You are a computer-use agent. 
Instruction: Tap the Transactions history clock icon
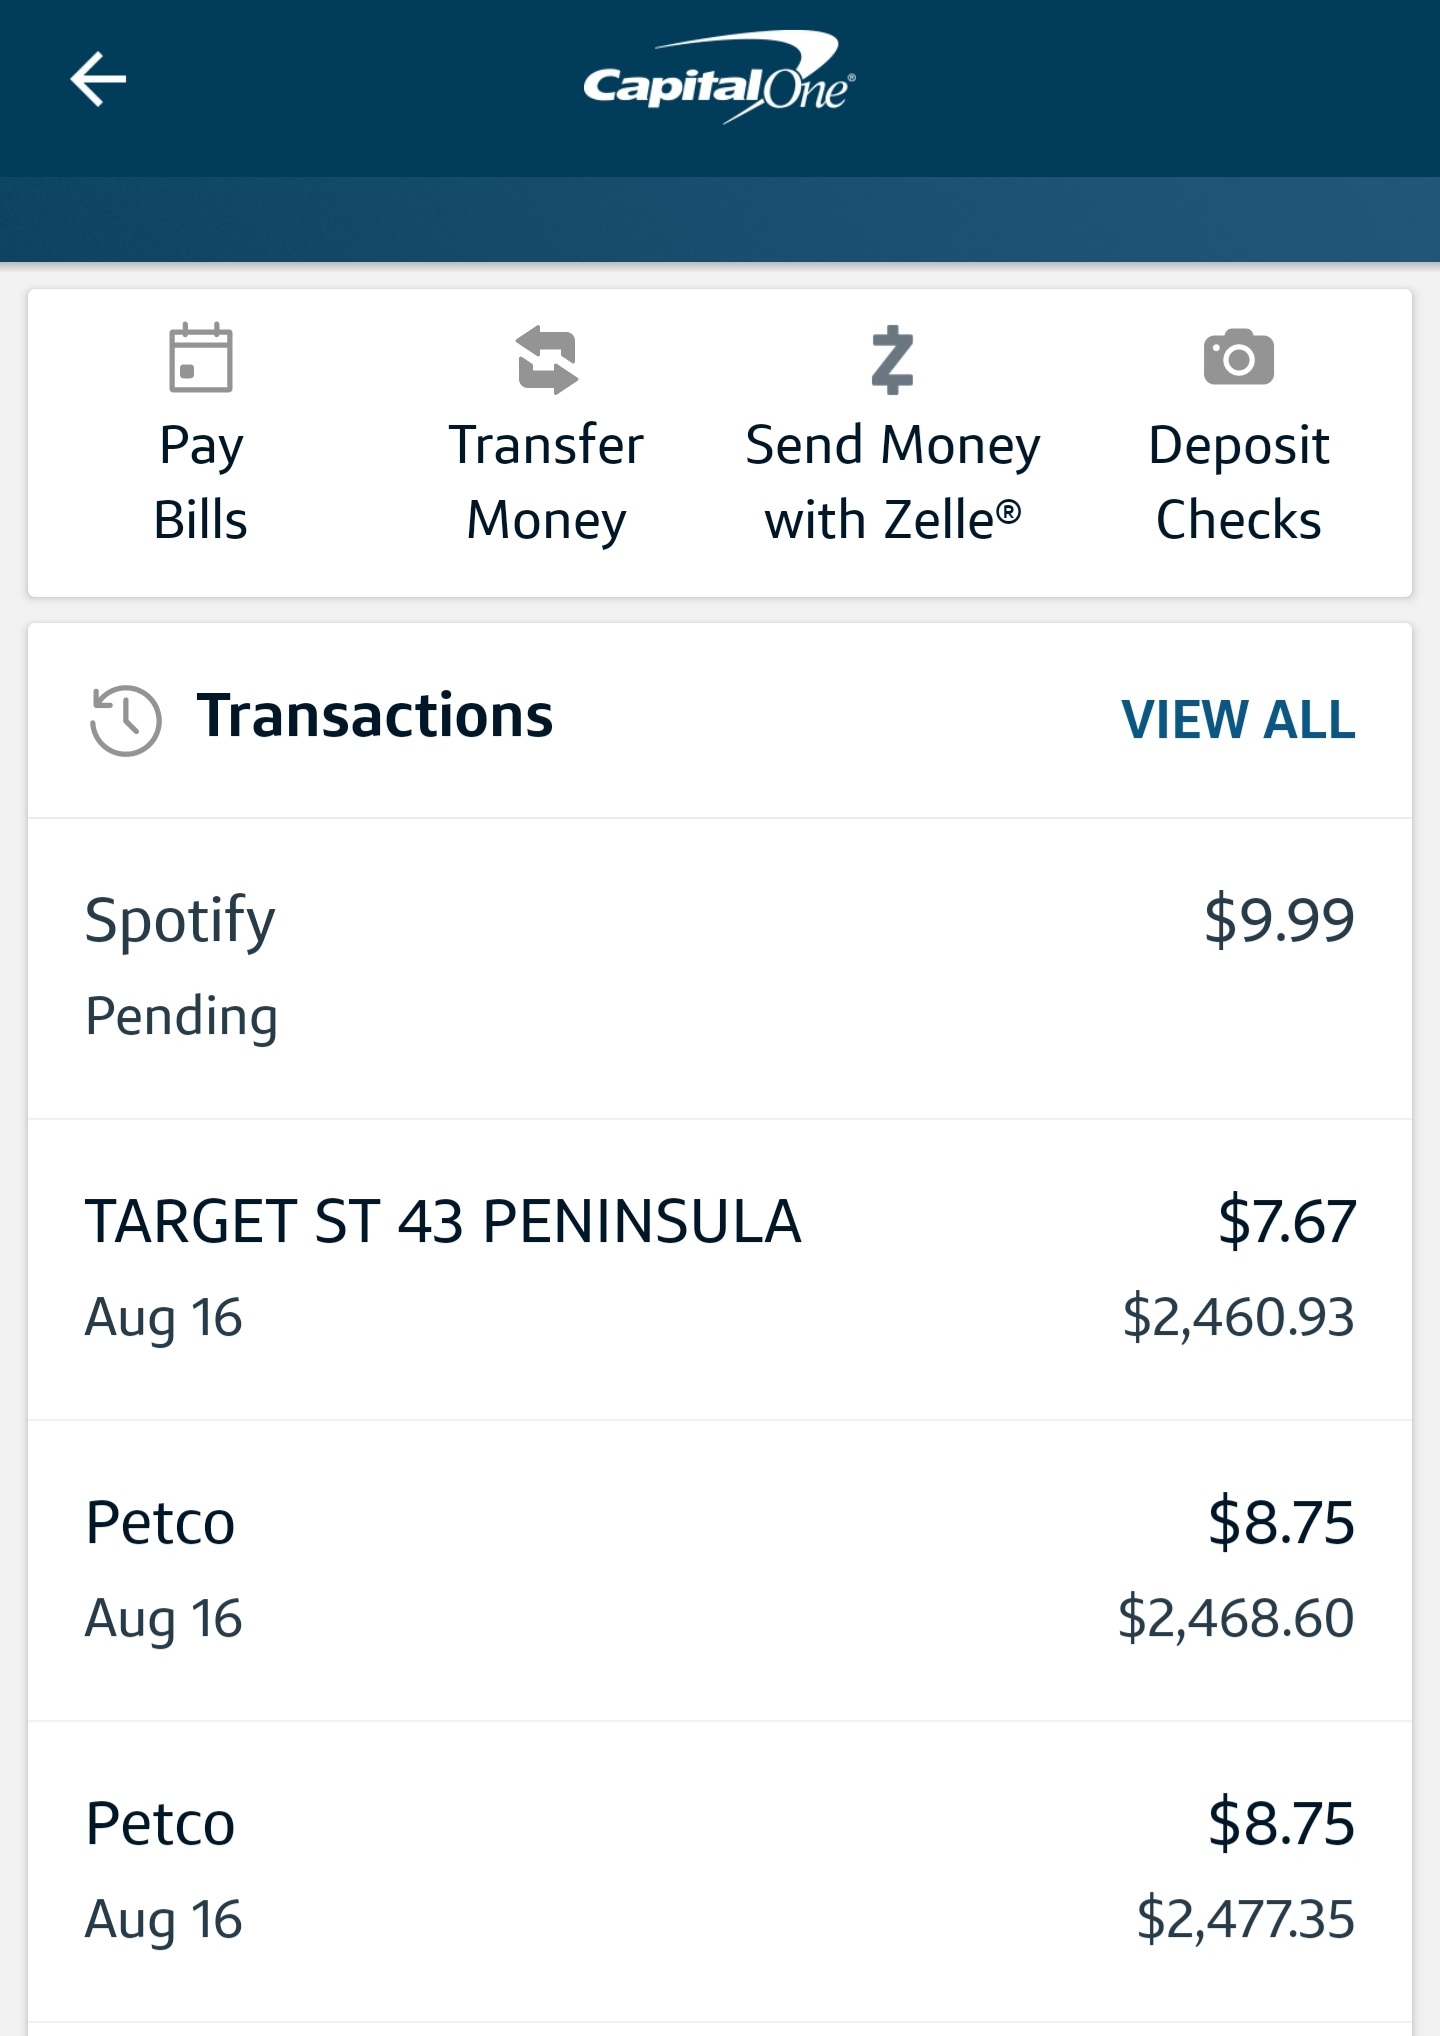pyautogui.click(x=125, y=720)
